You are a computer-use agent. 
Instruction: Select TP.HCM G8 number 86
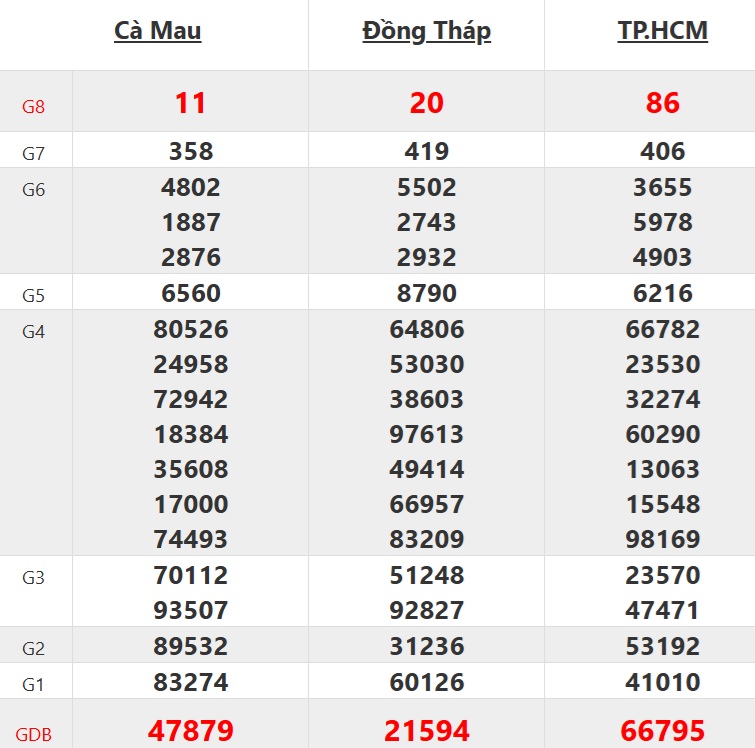coord(663,103)
